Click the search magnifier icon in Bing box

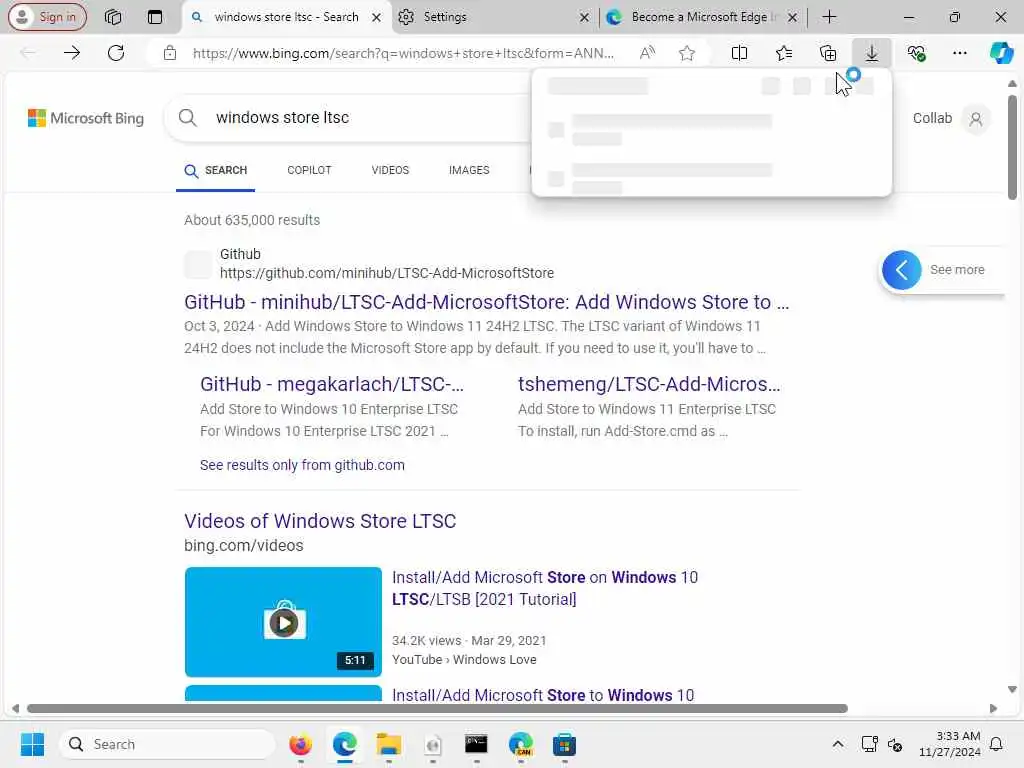pos(187,118)
